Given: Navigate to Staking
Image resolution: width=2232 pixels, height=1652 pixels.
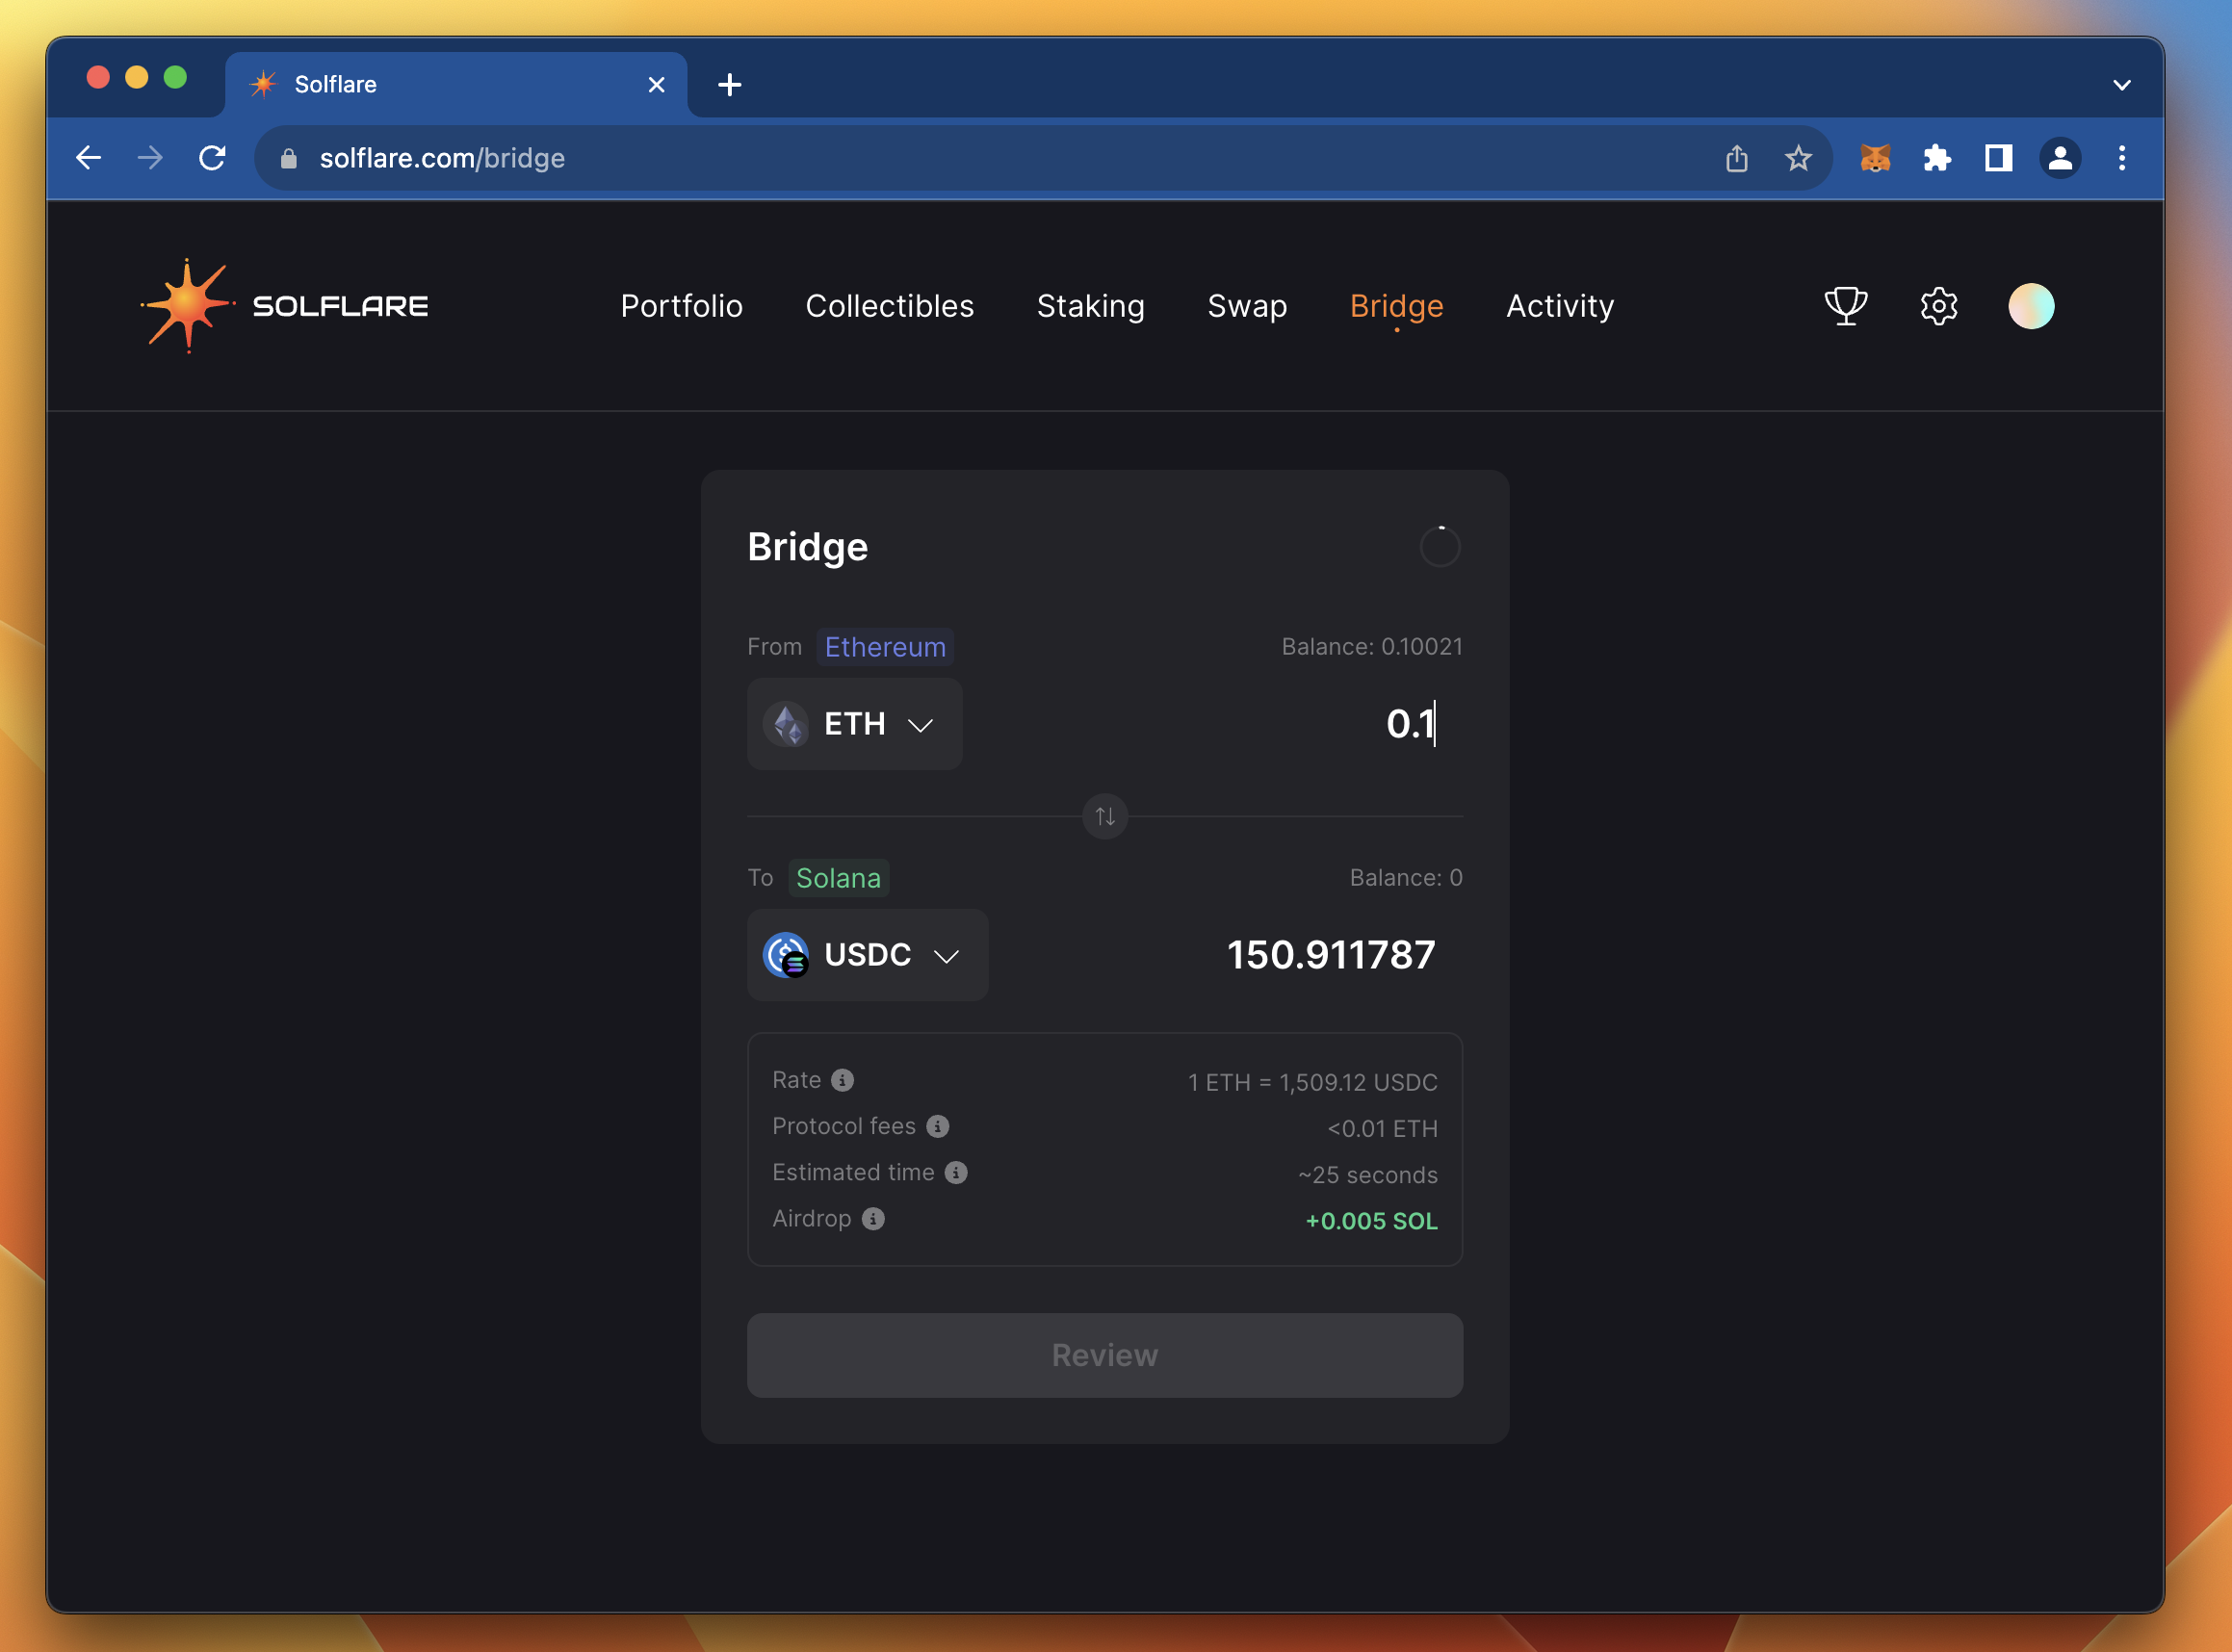Looking at the screenshot, I should click(x=1091, y=306).
